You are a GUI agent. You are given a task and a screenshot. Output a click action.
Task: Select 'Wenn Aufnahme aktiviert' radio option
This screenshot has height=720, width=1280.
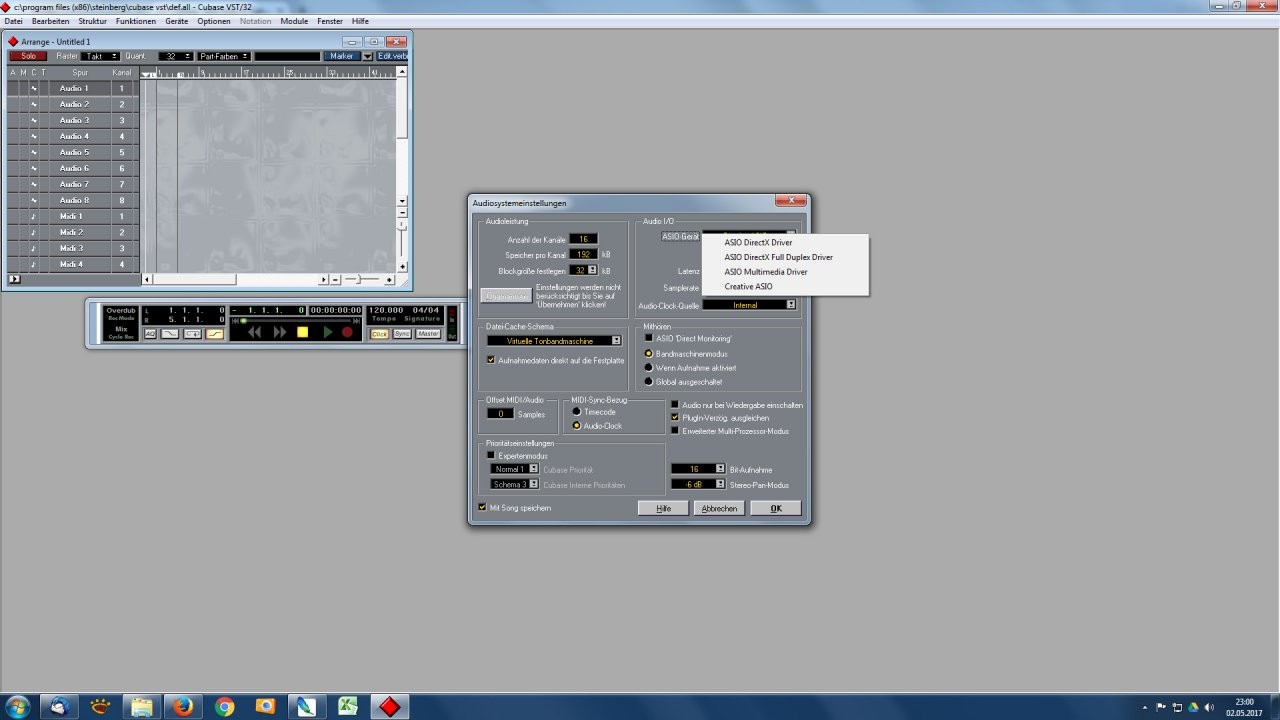648,367
